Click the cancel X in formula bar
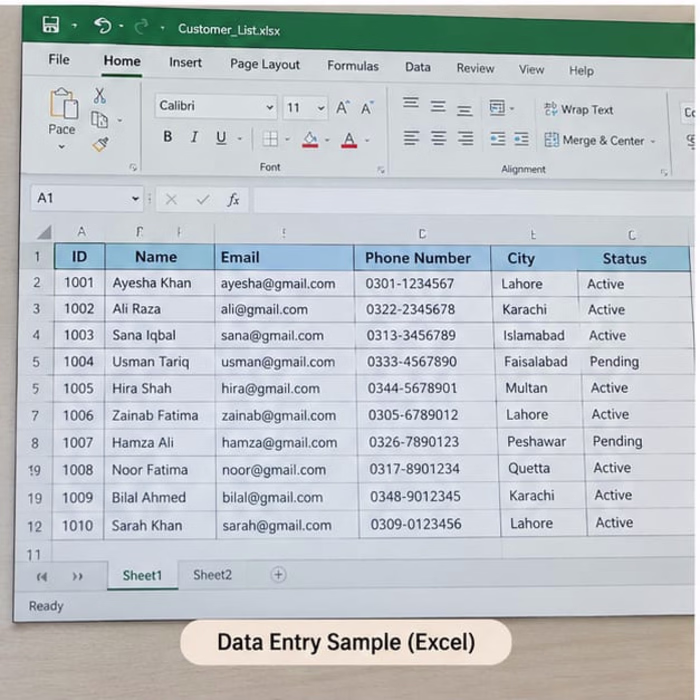This screenshot has width=700, height=700. (171, 199)
